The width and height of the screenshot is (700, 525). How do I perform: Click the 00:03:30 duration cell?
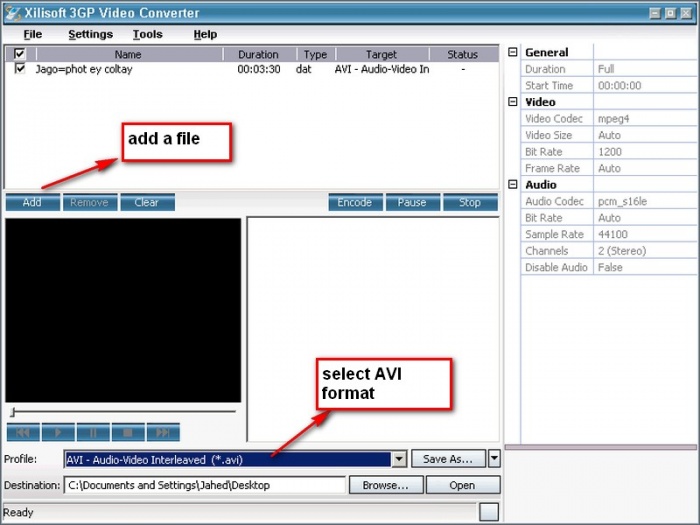pyautogui.click(x=259, y=69)
